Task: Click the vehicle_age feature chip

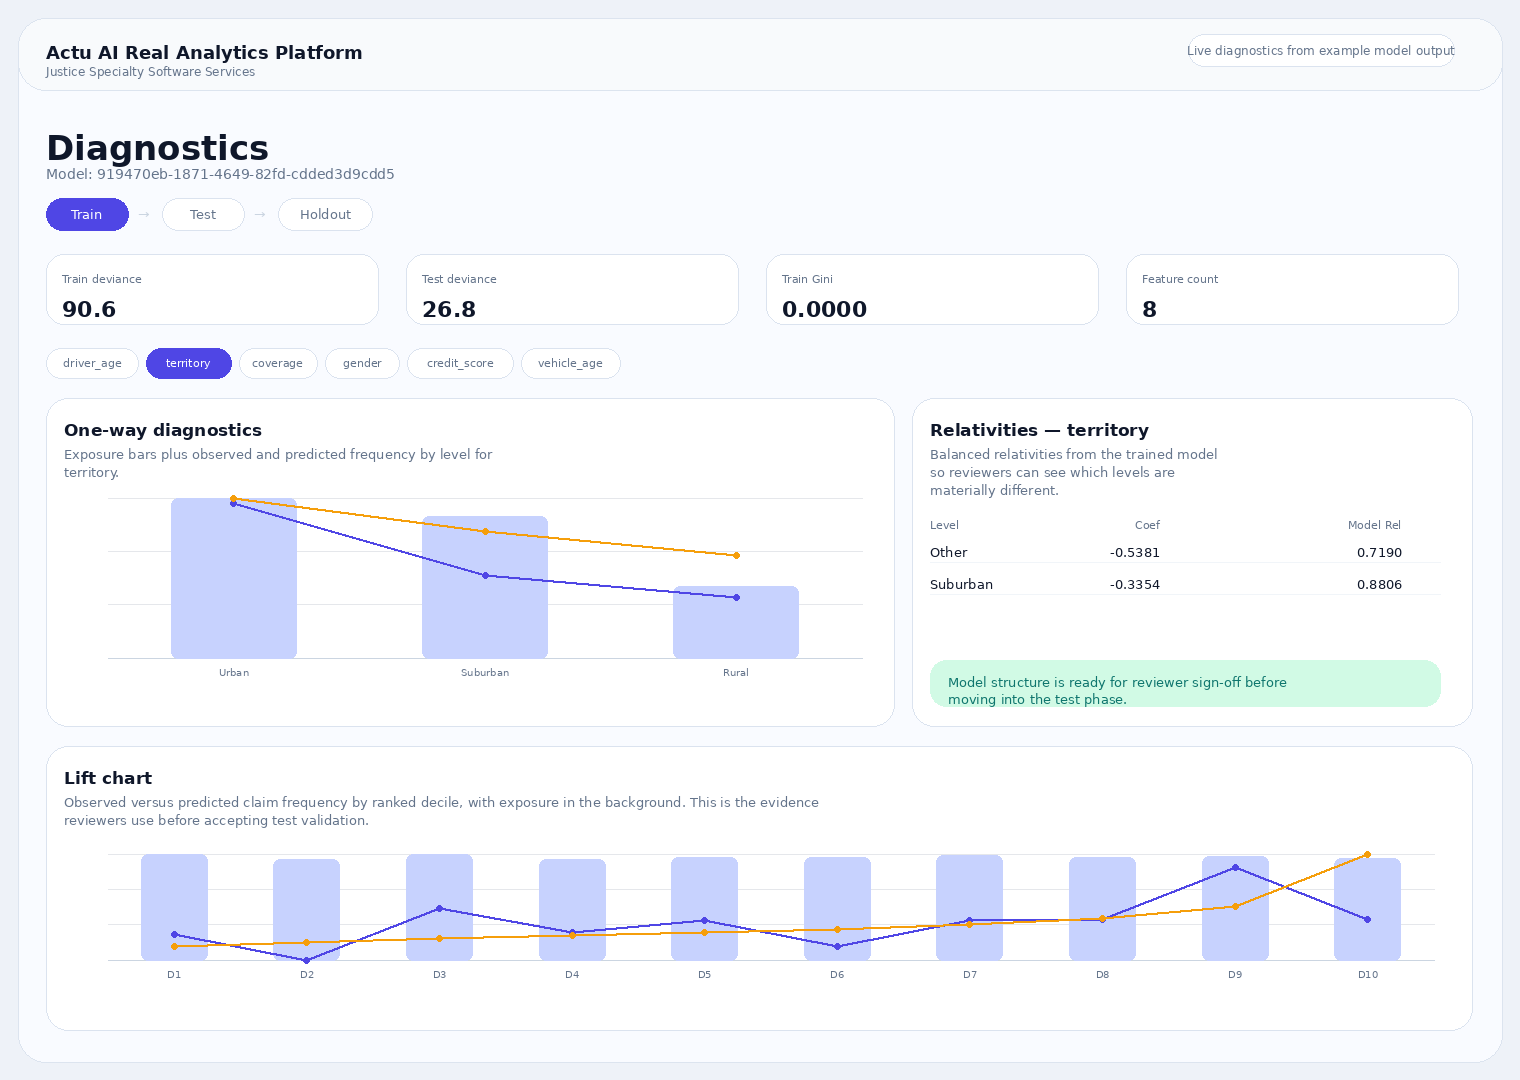Action: click(x=570, y=363)
